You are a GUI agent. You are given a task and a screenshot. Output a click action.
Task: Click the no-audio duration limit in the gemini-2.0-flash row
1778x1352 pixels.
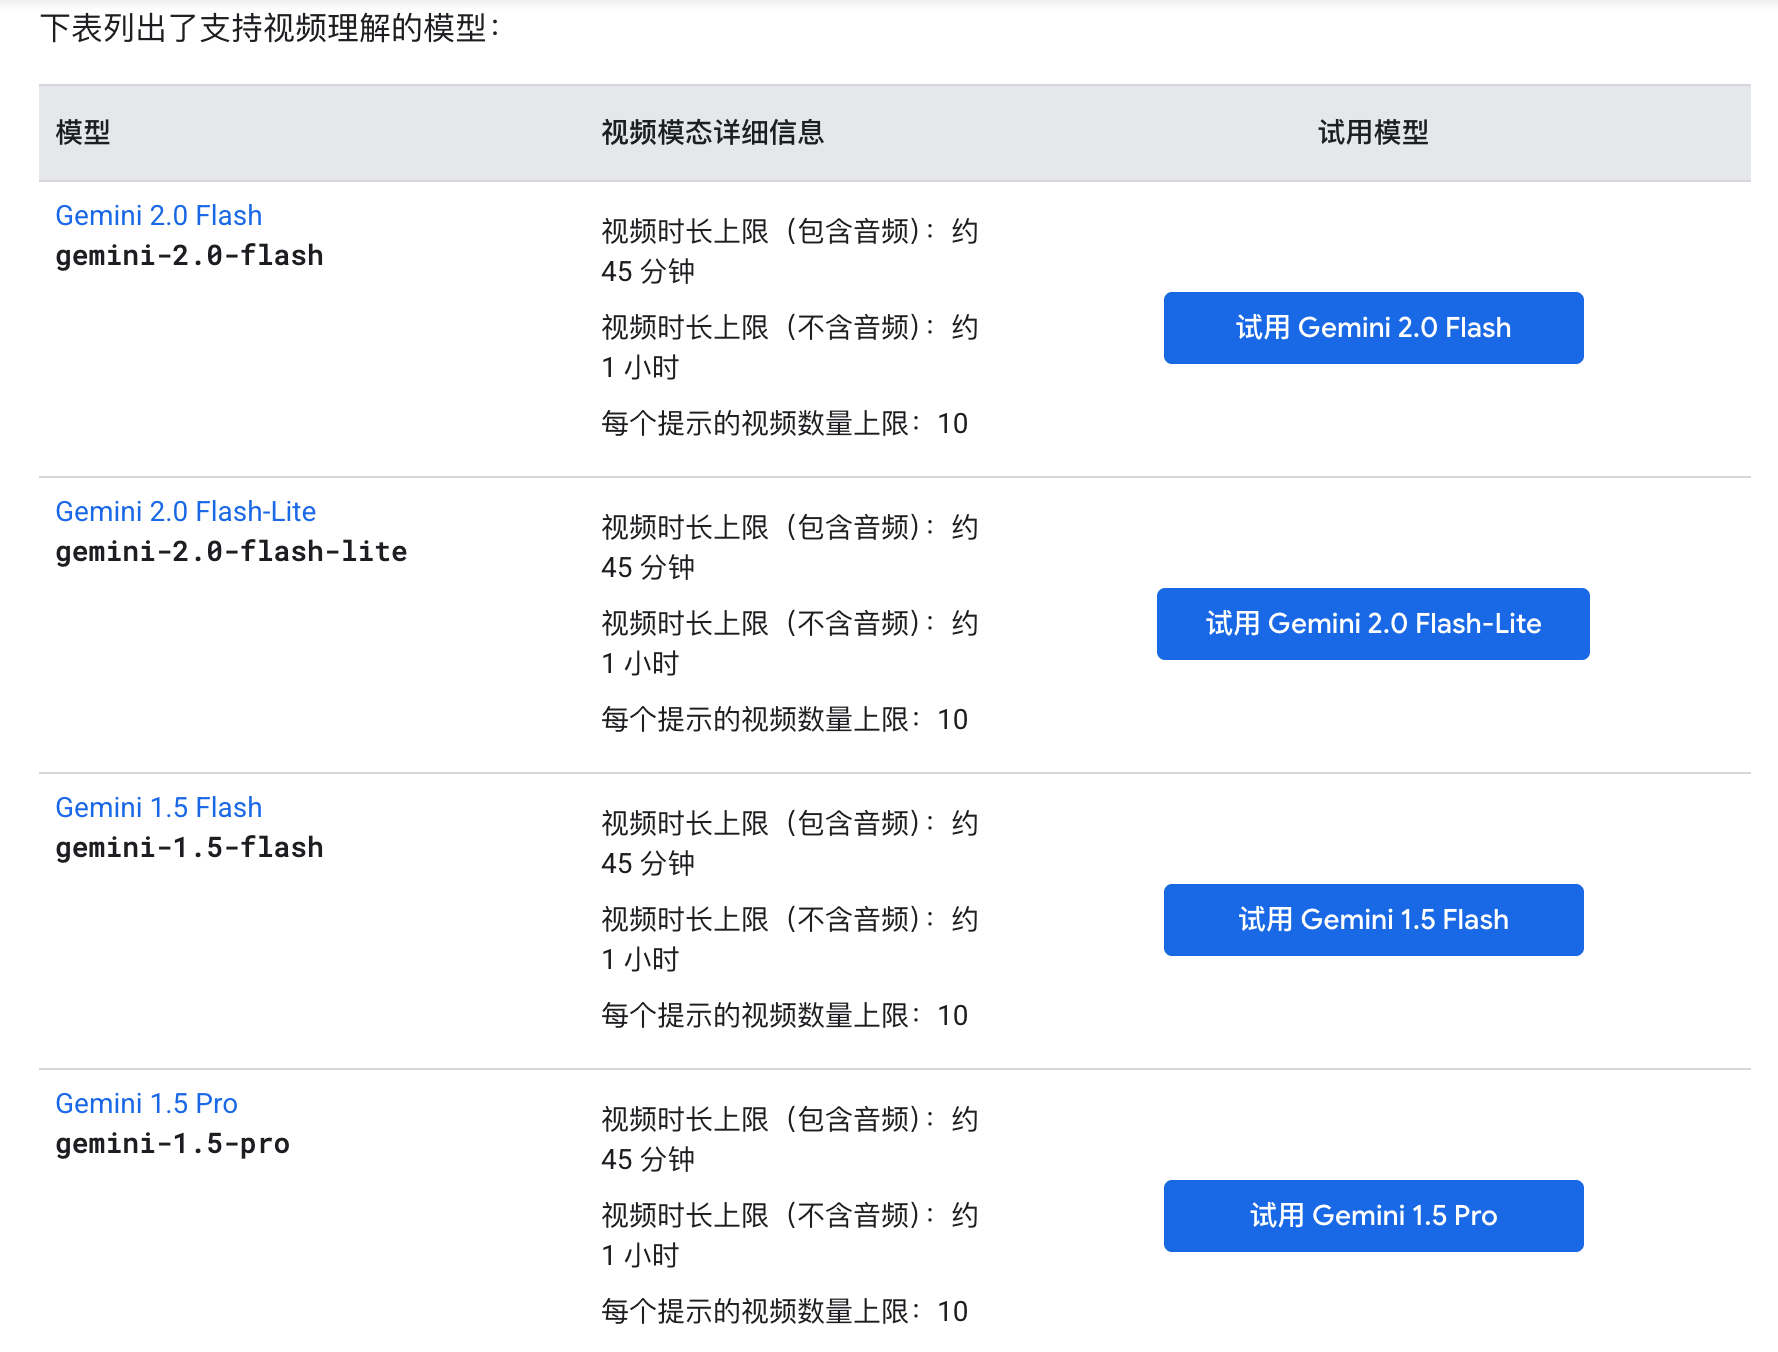tap(790, 347)
